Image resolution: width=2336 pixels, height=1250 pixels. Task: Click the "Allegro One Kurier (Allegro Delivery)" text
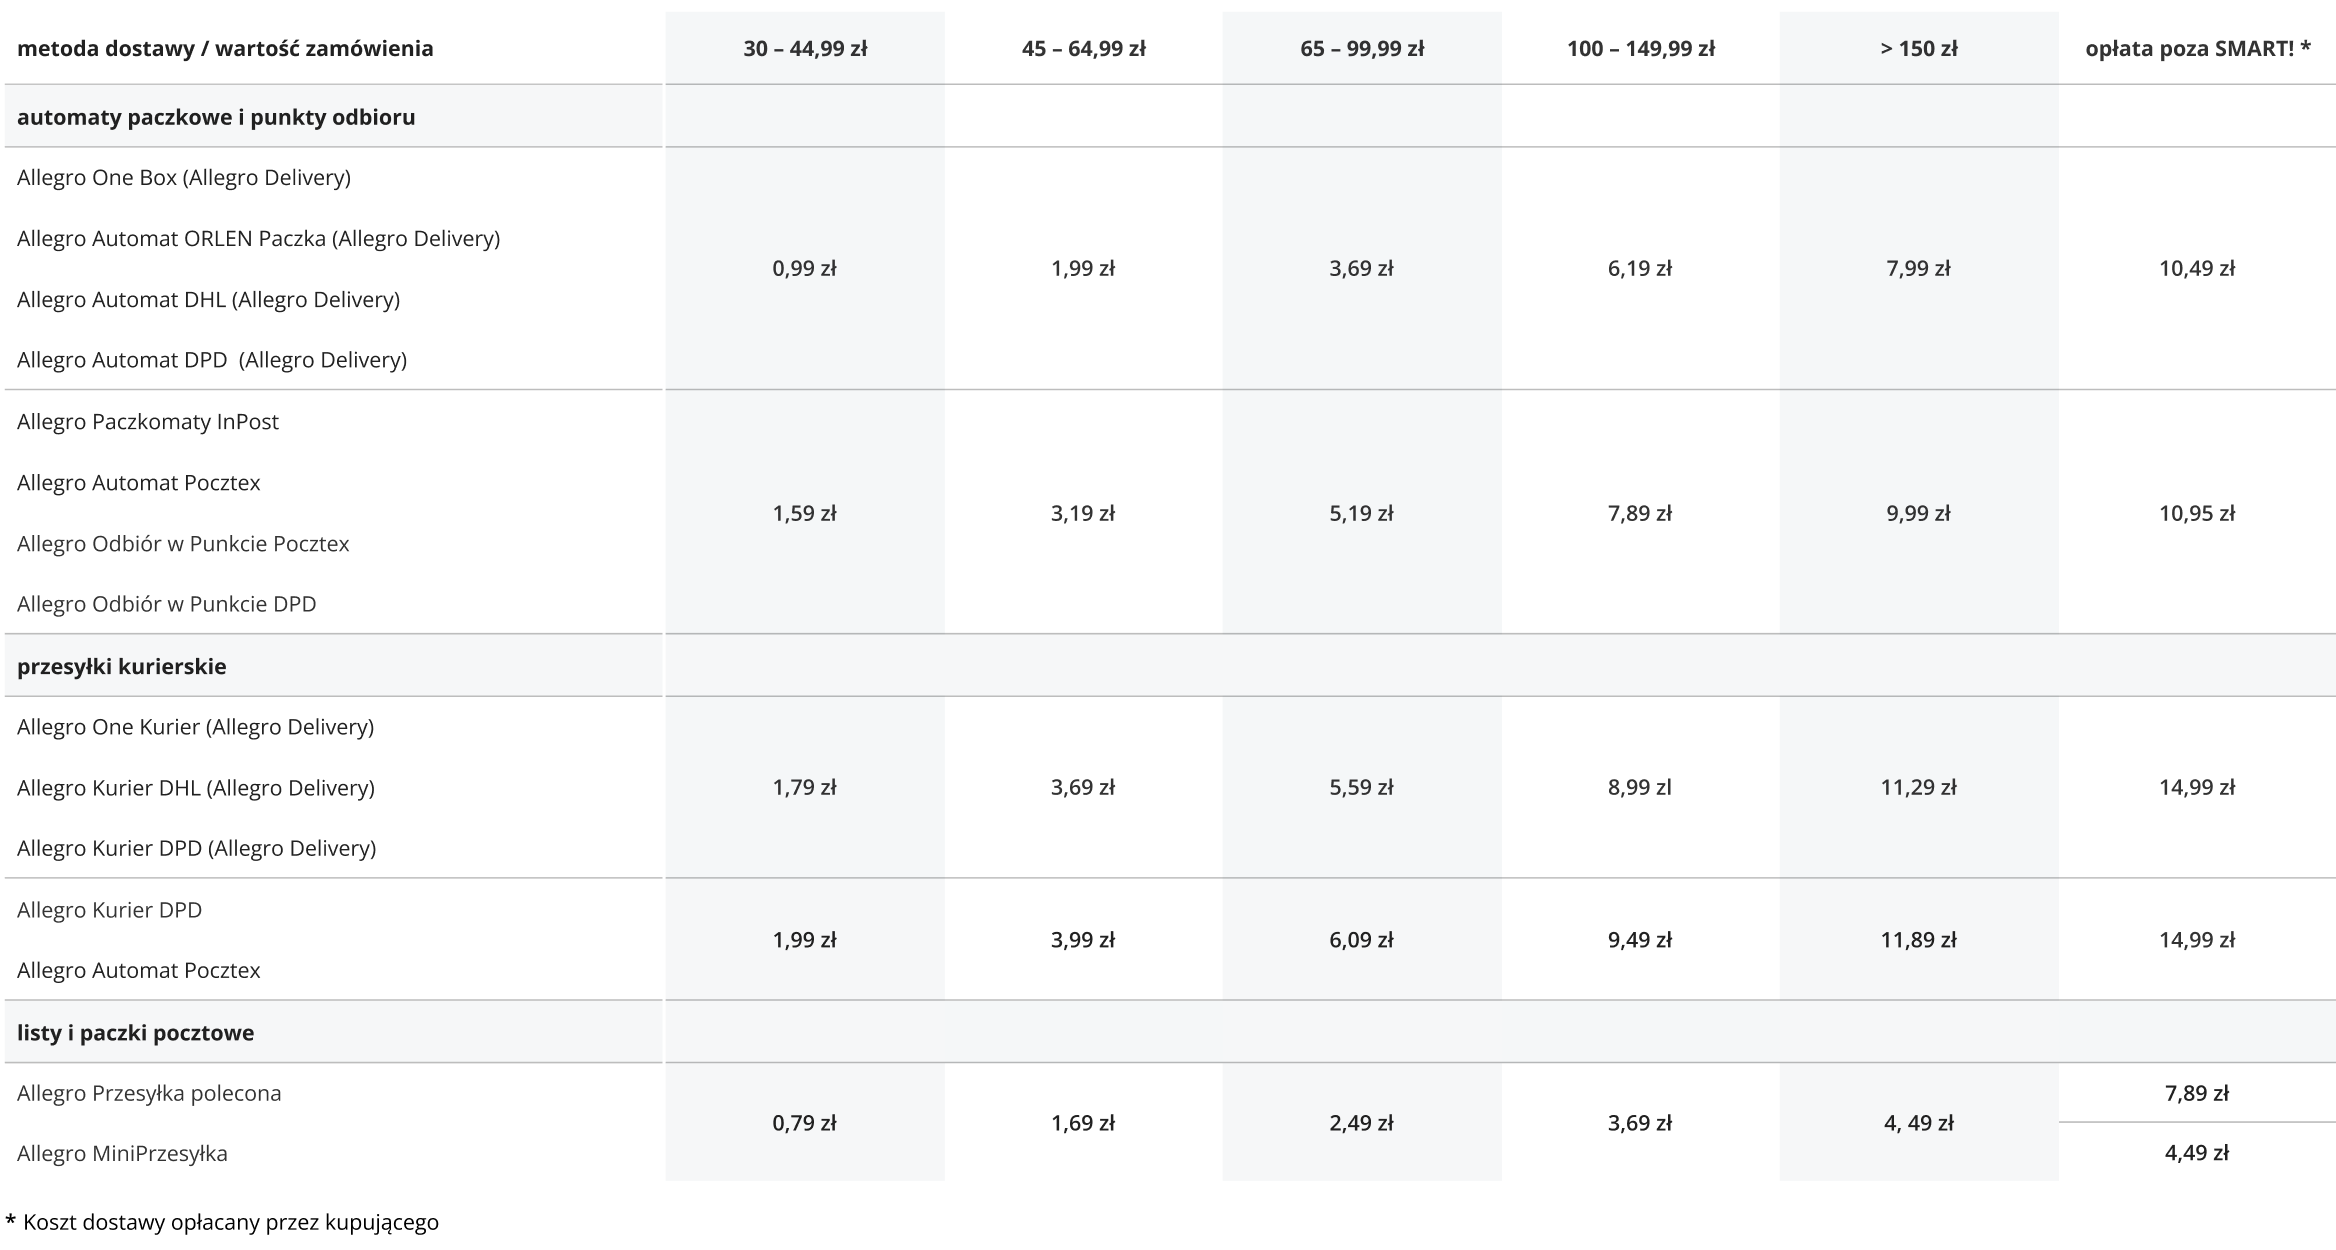pyautogui.click(x=197, y=727)
